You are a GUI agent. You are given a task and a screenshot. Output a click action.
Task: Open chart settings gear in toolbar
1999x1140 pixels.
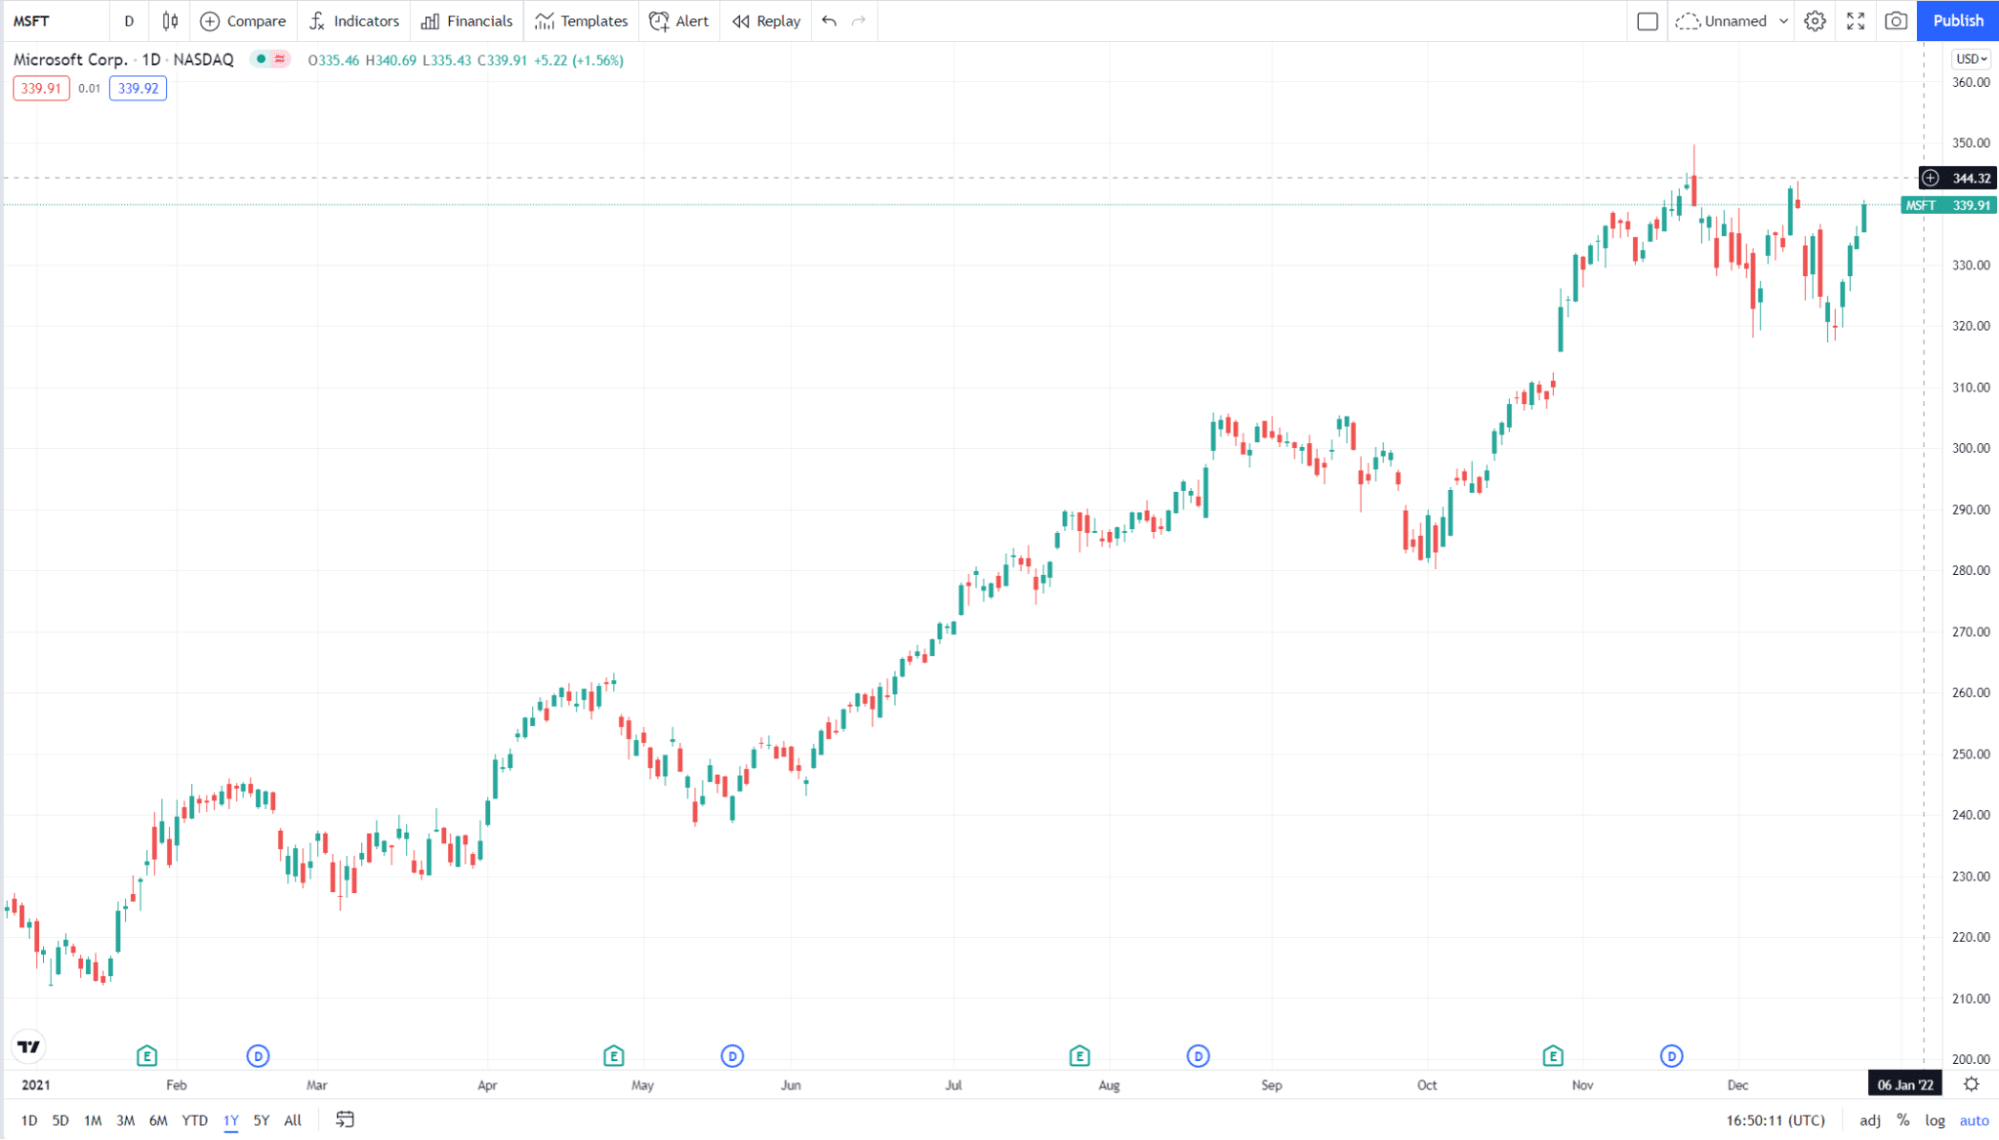pyautogui.click(x=1815, y=21)
